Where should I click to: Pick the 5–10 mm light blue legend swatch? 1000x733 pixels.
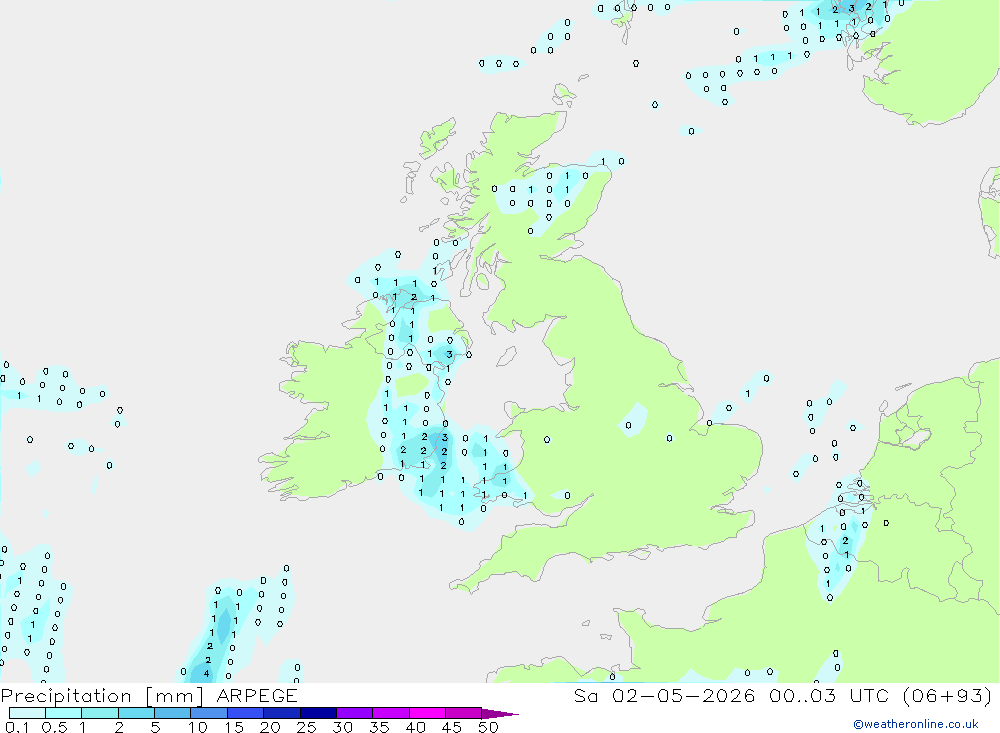[172, 713]
